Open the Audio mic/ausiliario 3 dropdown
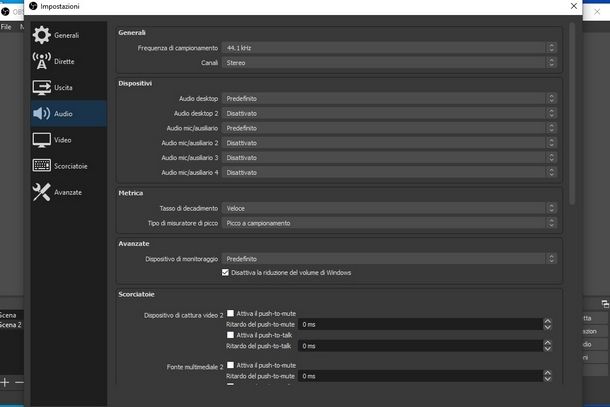This screenshot has height=407, width=610. point(389,158)
